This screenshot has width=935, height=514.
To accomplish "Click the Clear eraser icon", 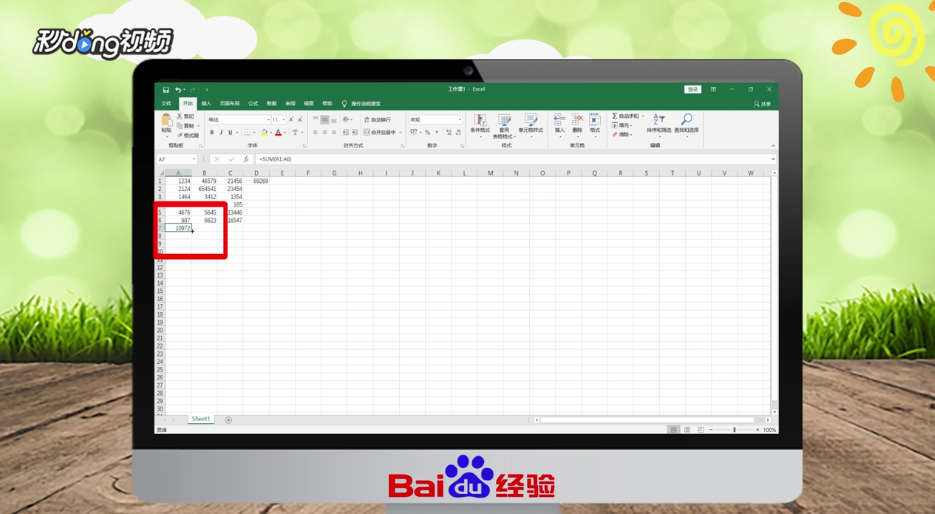I will (x=615, y=134).
